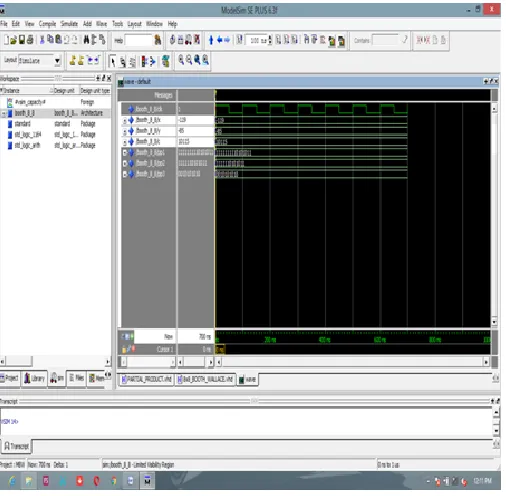Open the Layout combo box dropdown arrow
This screenshot has height=496, width=506.
(57, 61)
